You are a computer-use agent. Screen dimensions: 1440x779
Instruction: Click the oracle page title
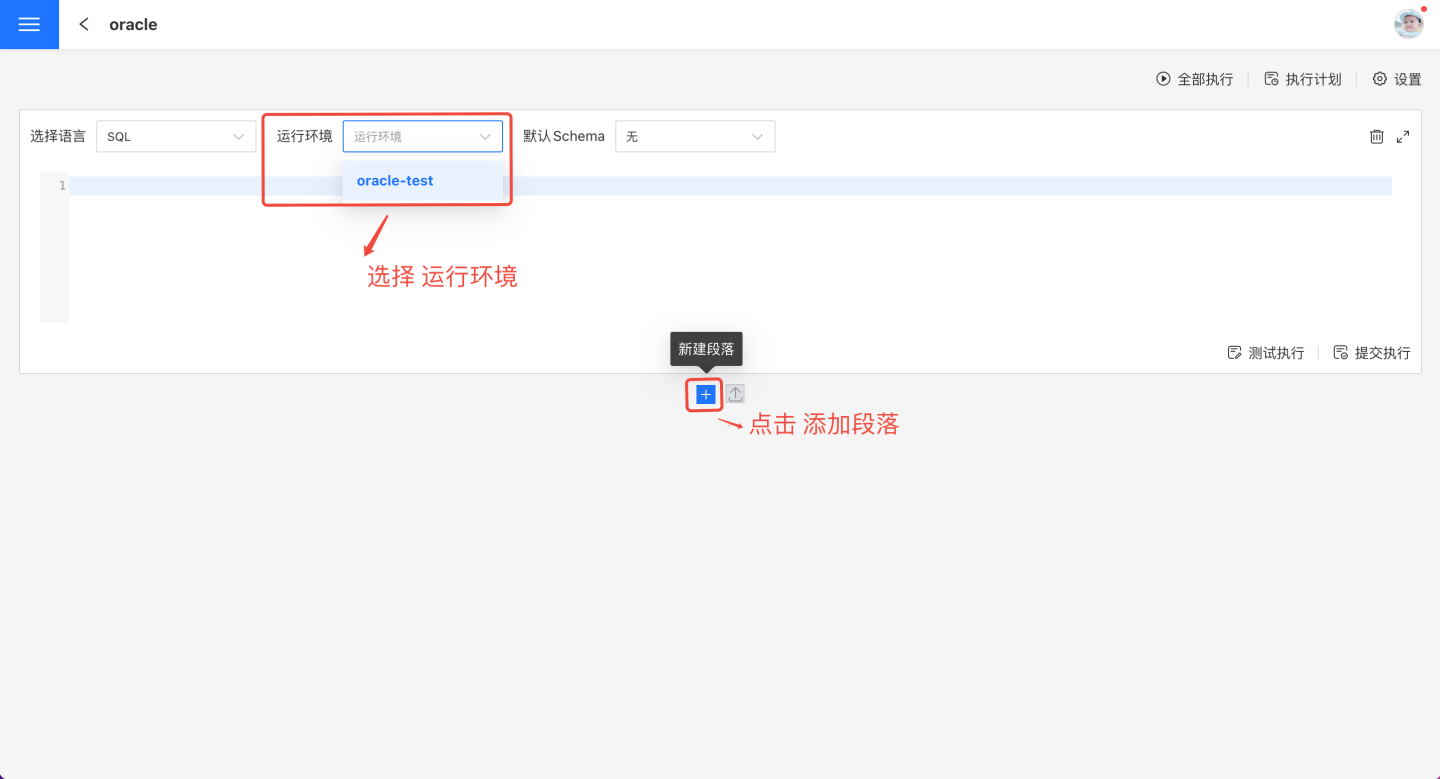tap(133, 24)
